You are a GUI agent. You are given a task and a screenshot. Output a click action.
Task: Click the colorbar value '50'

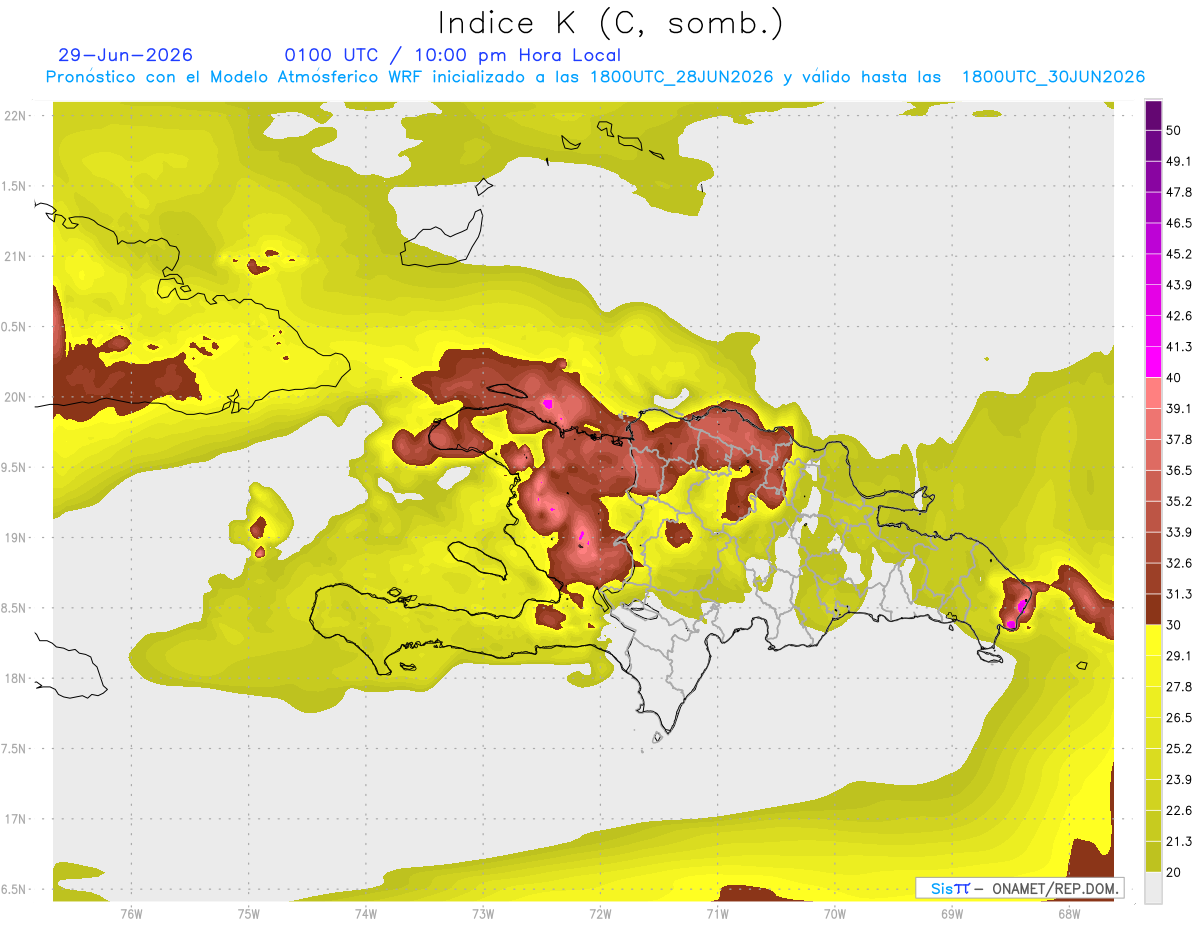point(1176,131)
